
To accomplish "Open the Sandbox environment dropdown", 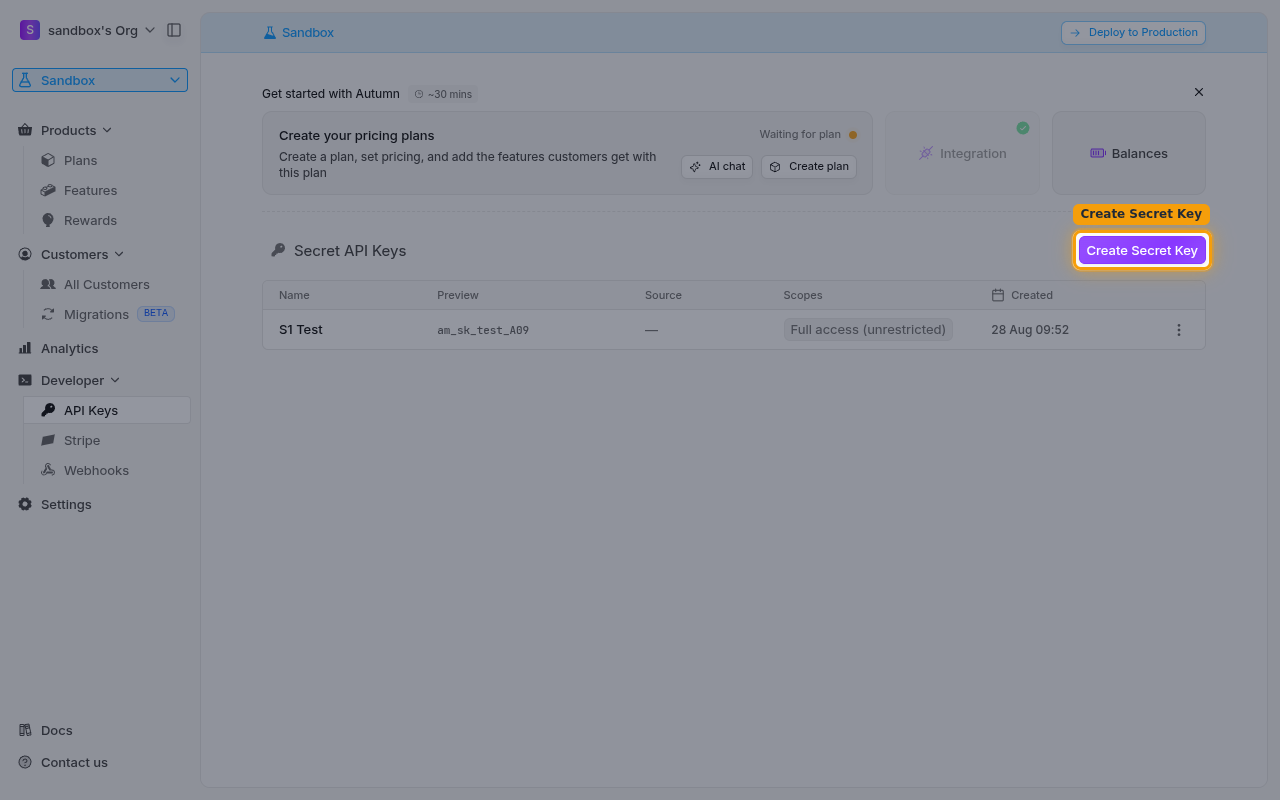I will pyautogui.click(x=100, y=80).
